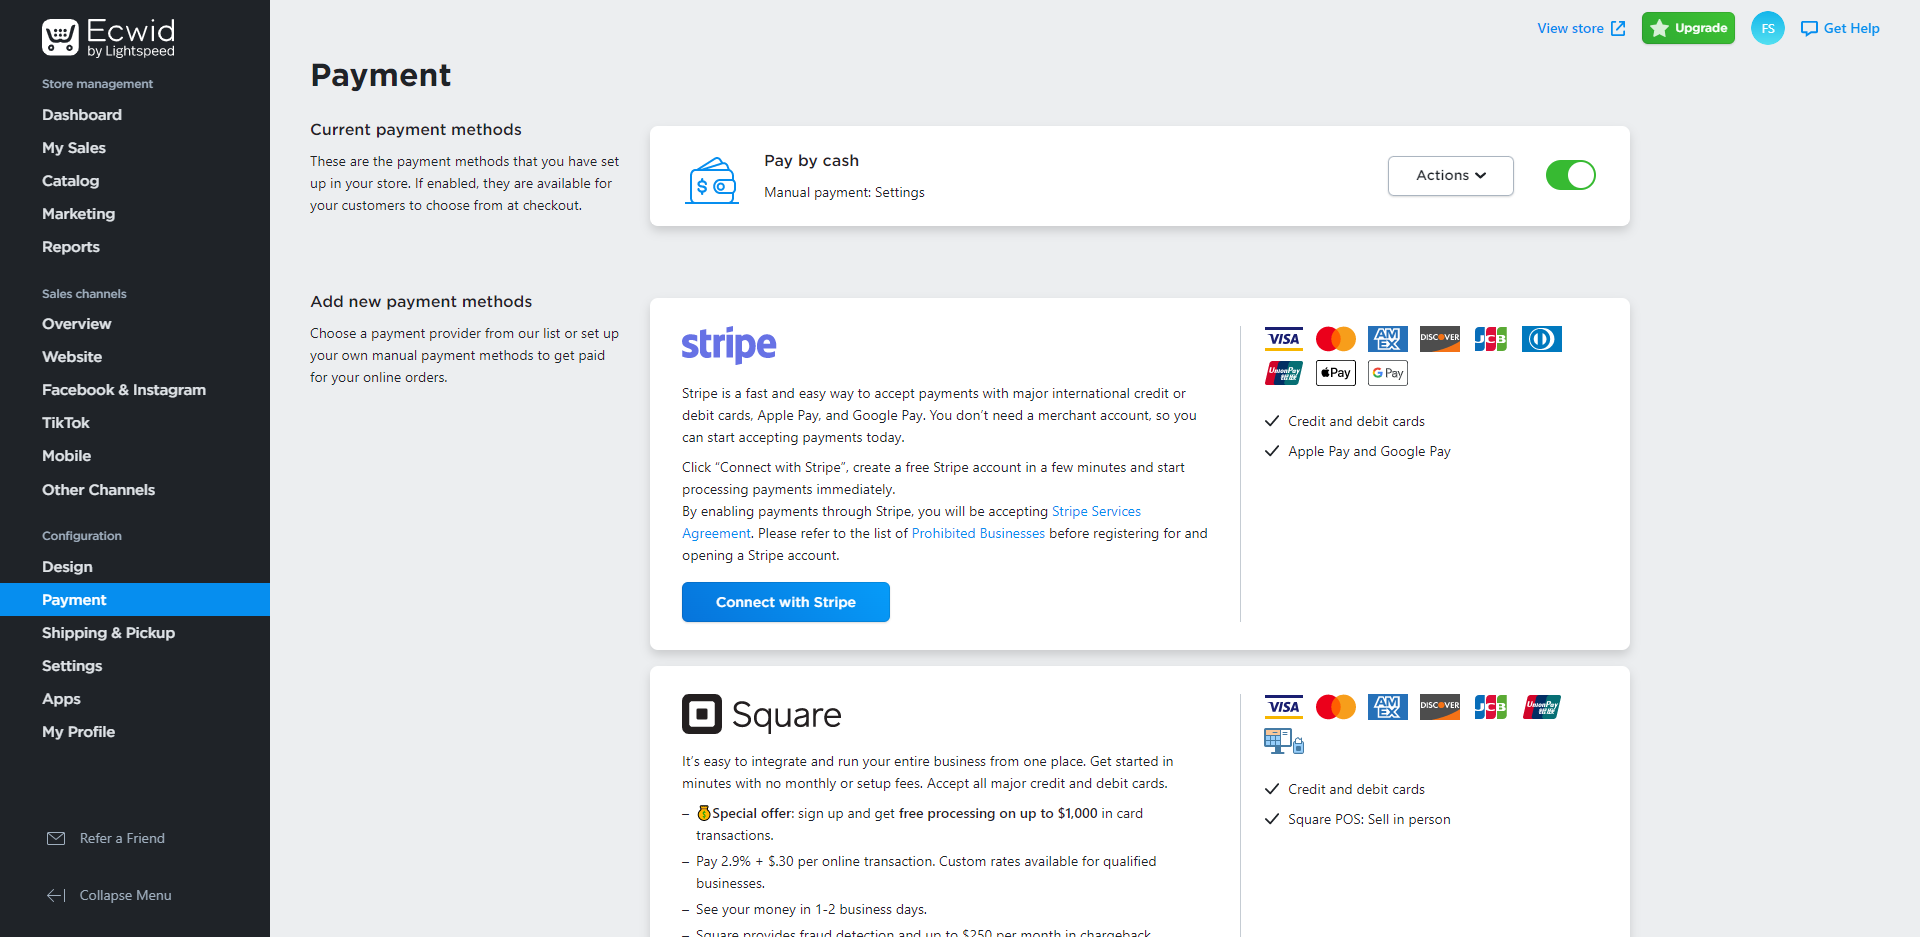Click the Diners Club icon in Stripe card
Screen dimensions: 1920x937
coord(1542,339)
